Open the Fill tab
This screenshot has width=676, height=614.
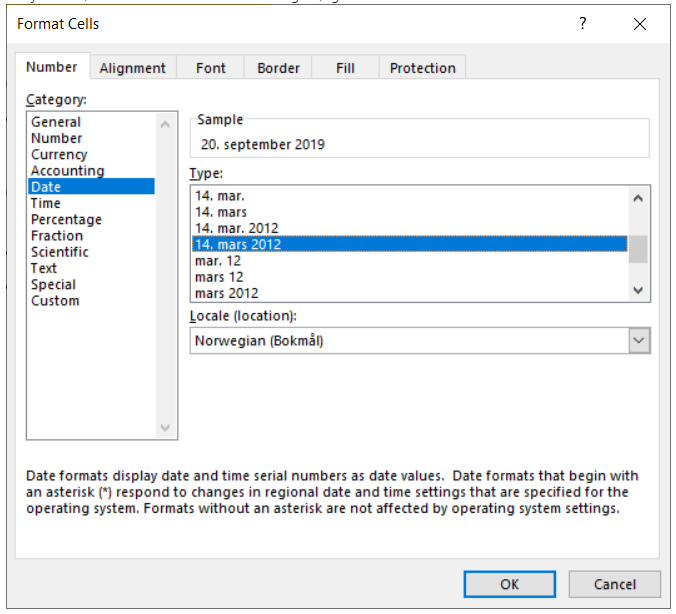coord(345,68)
